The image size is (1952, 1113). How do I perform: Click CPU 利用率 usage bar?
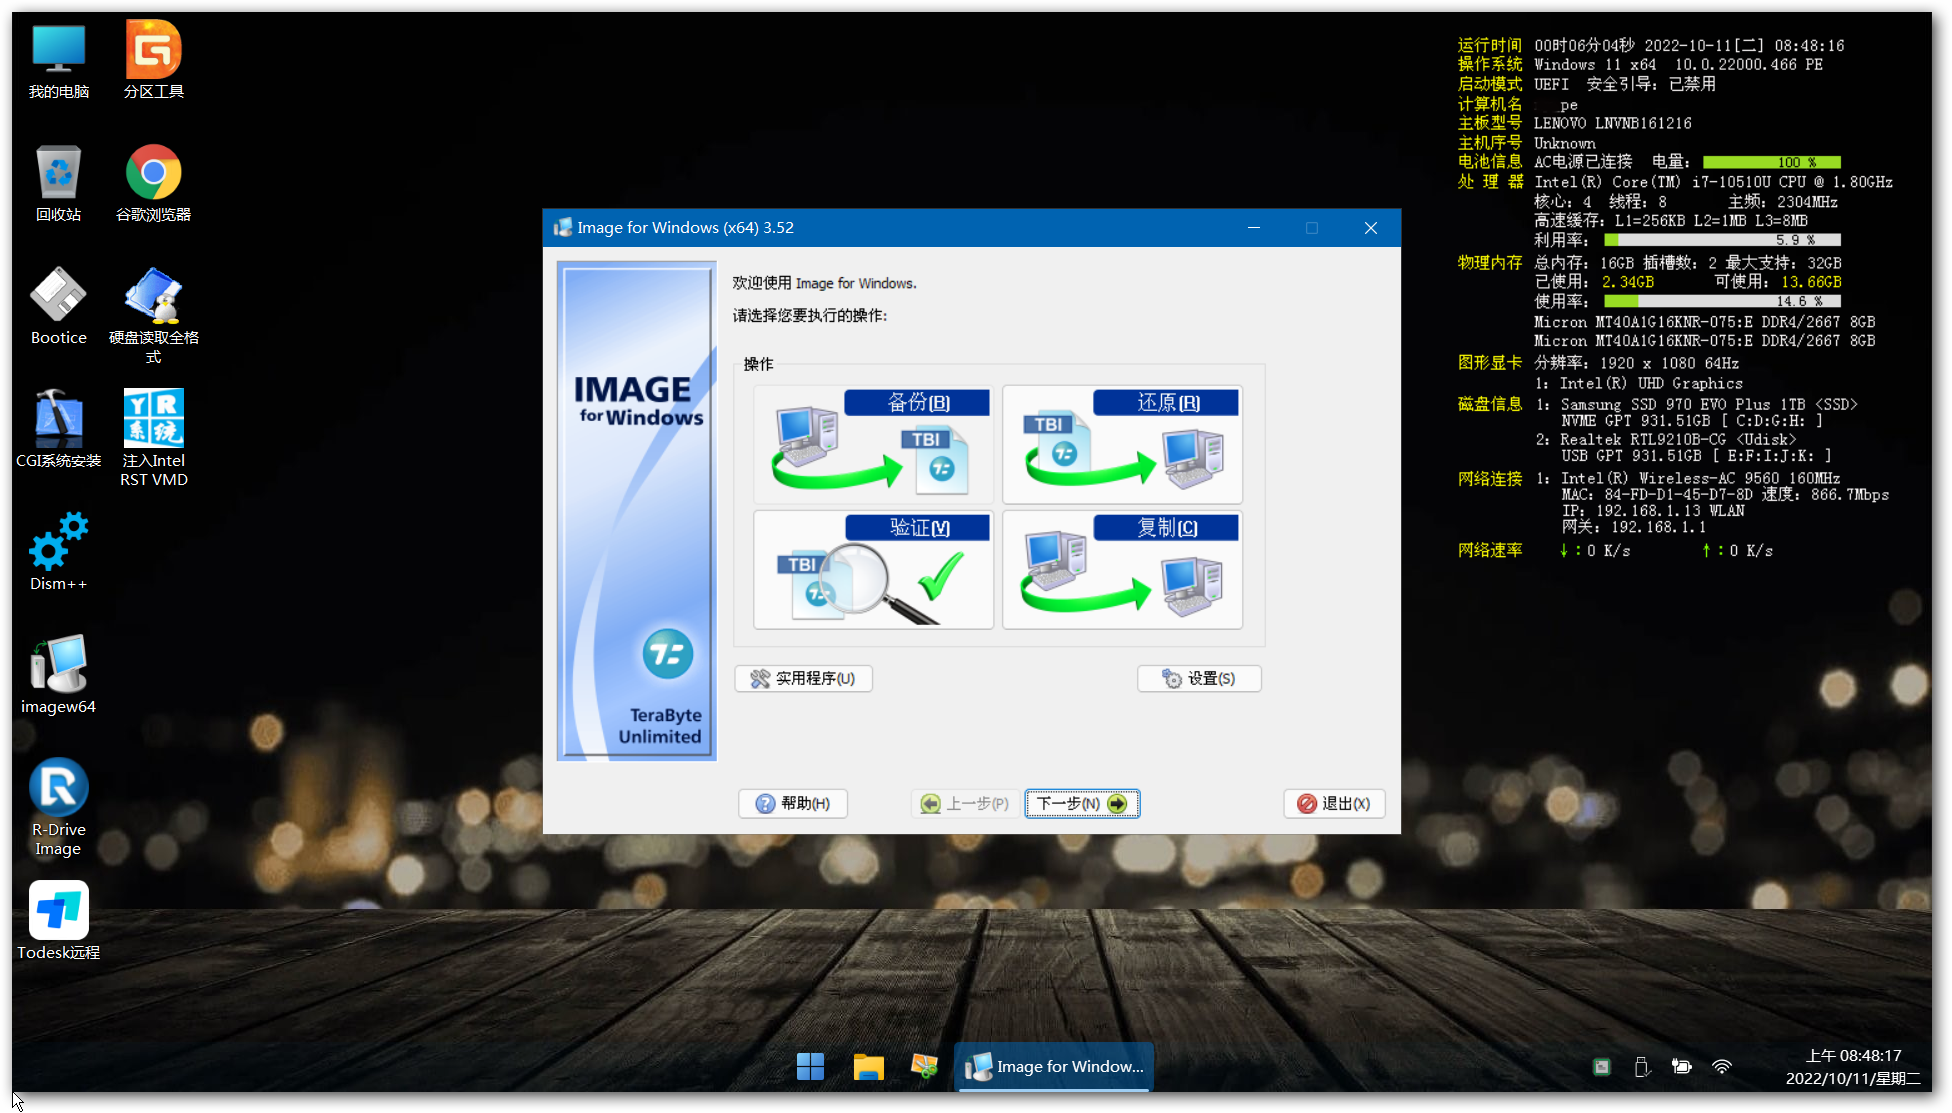coord(1722,240)
